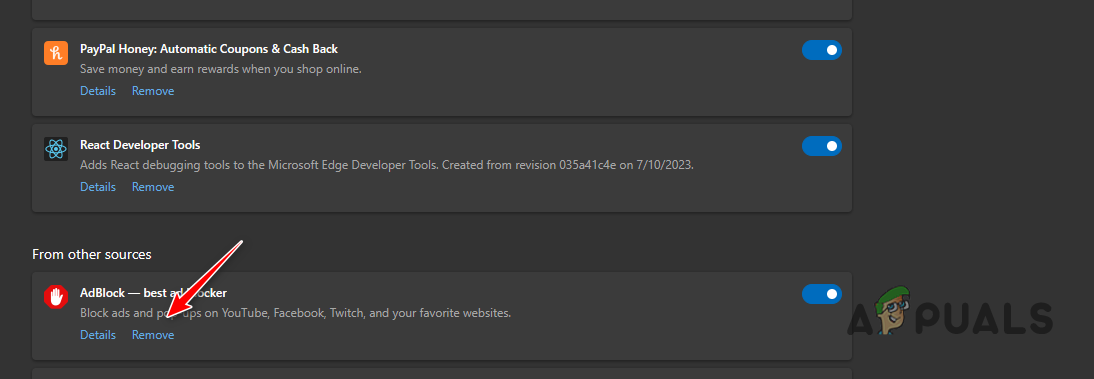Viewport: 1094px width, 379px height.
Task: Select the PayPal Honey extension title
Action: pyautogui.click(x=209, y=49)
